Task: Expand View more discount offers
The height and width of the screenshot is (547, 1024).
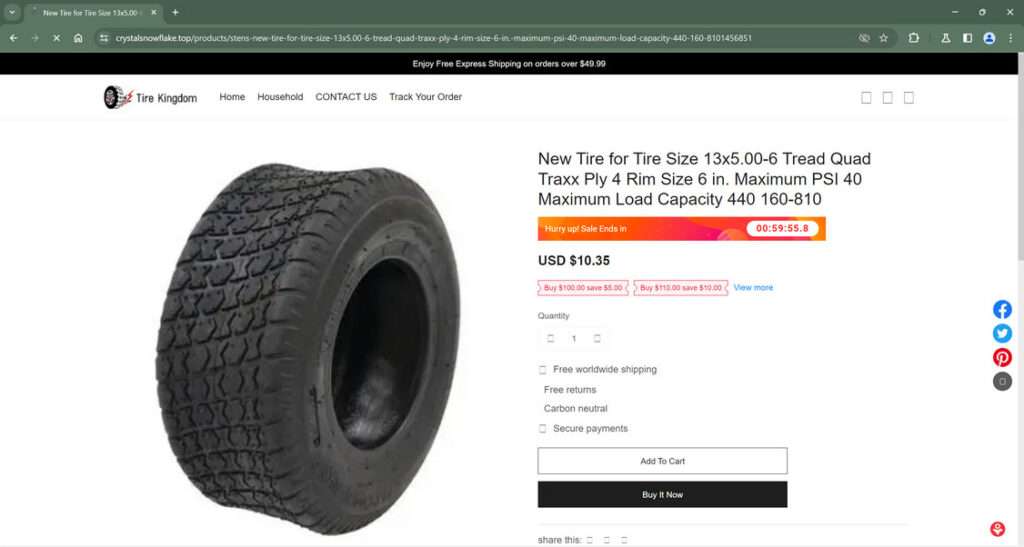Action: click(753, 288)
